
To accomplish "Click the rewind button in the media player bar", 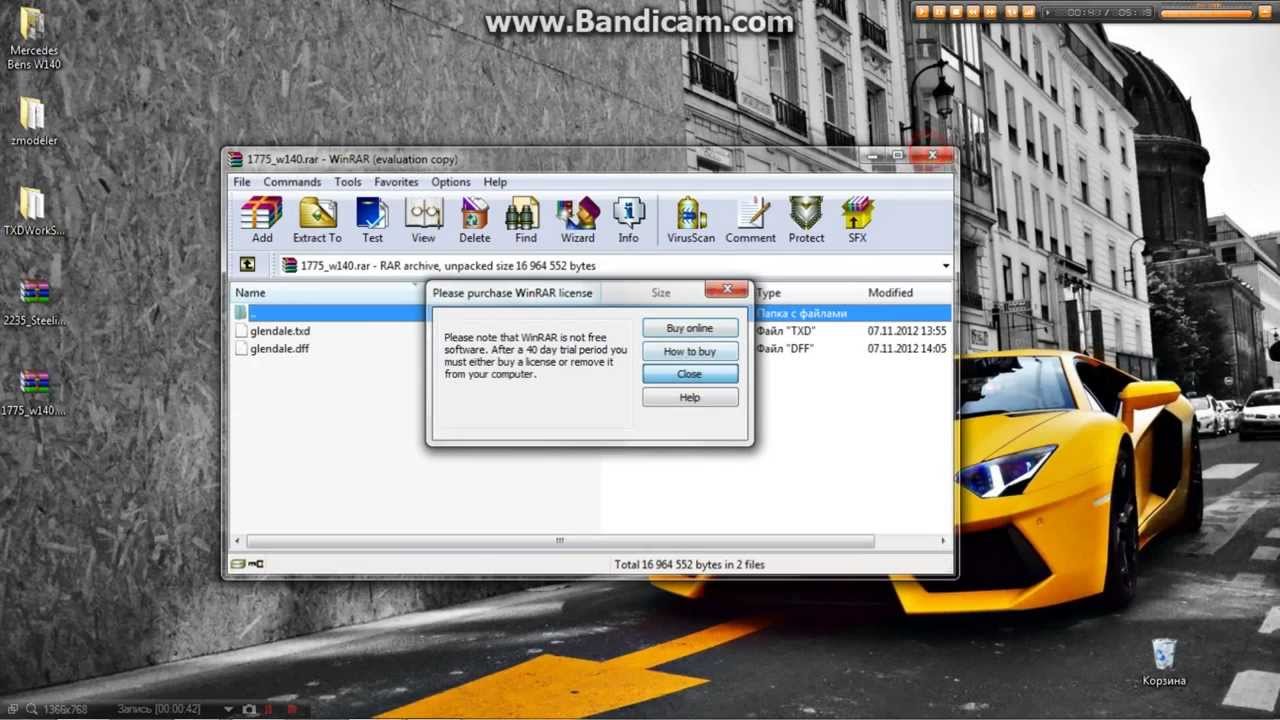I will tap(973, 12).
